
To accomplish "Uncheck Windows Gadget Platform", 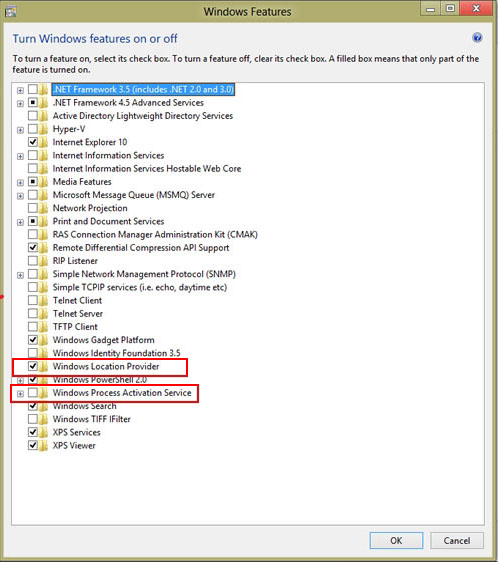I will 33,340.
